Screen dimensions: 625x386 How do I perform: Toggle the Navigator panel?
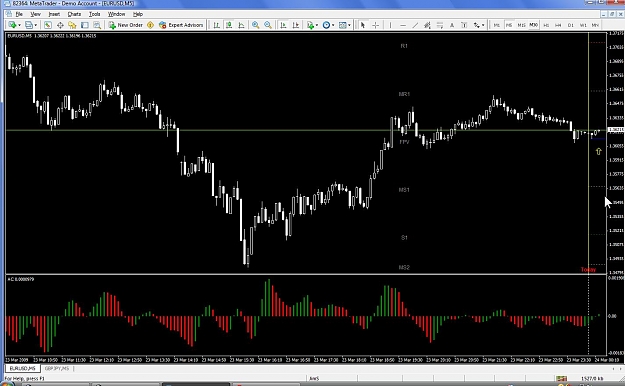pos(72,25)
